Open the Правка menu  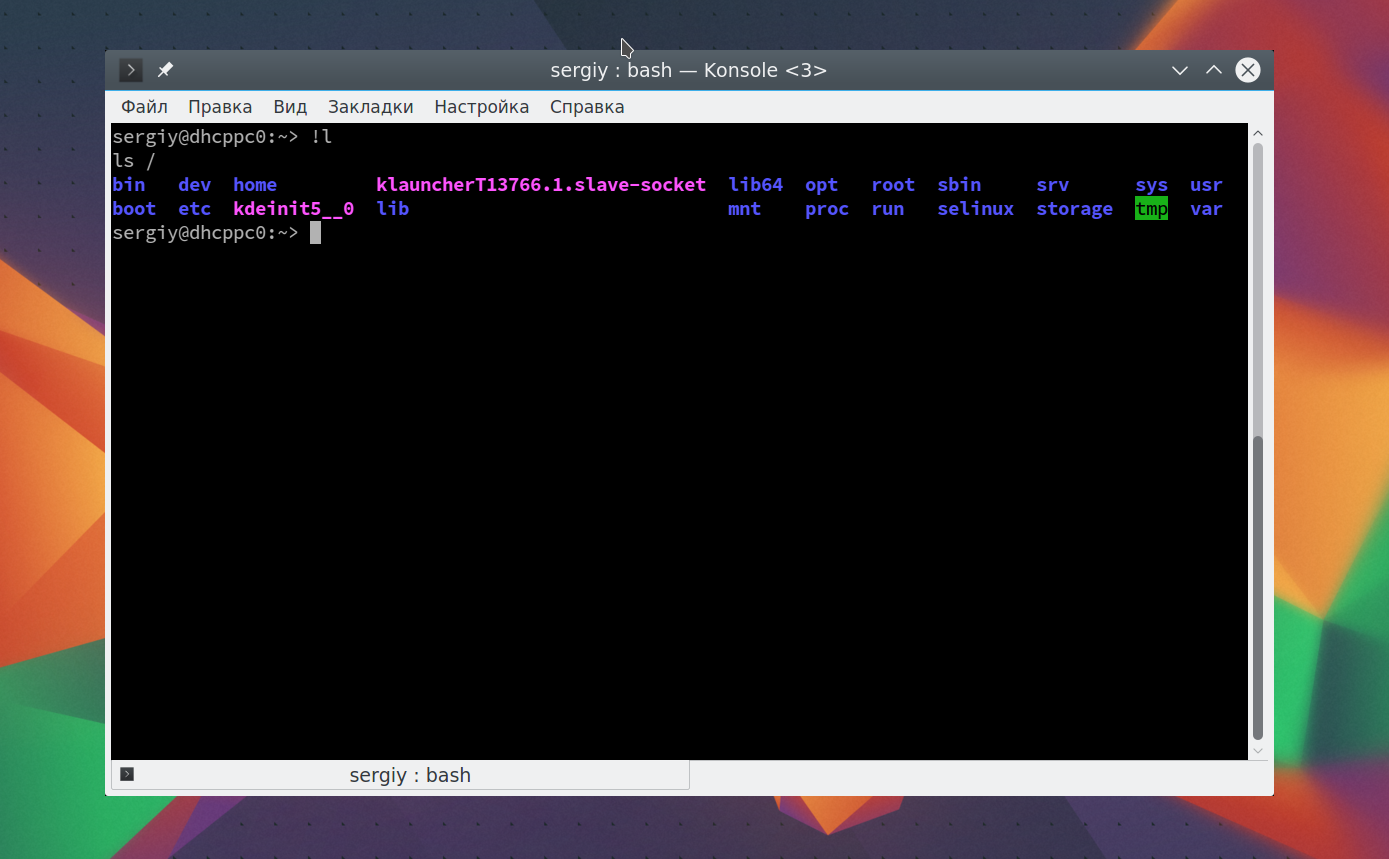click(220, 107)
